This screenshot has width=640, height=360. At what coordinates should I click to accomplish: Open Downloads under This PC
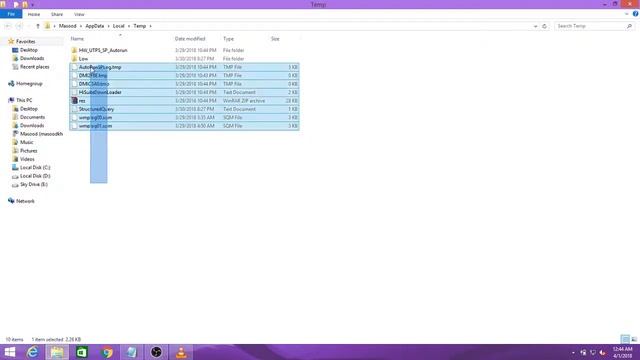pyautogui.click(x=32, y=126)
